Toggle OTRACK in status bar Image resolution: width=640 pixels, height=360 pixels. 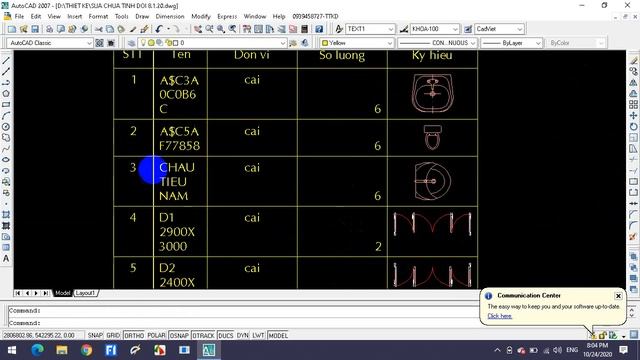tap(203, 336)
